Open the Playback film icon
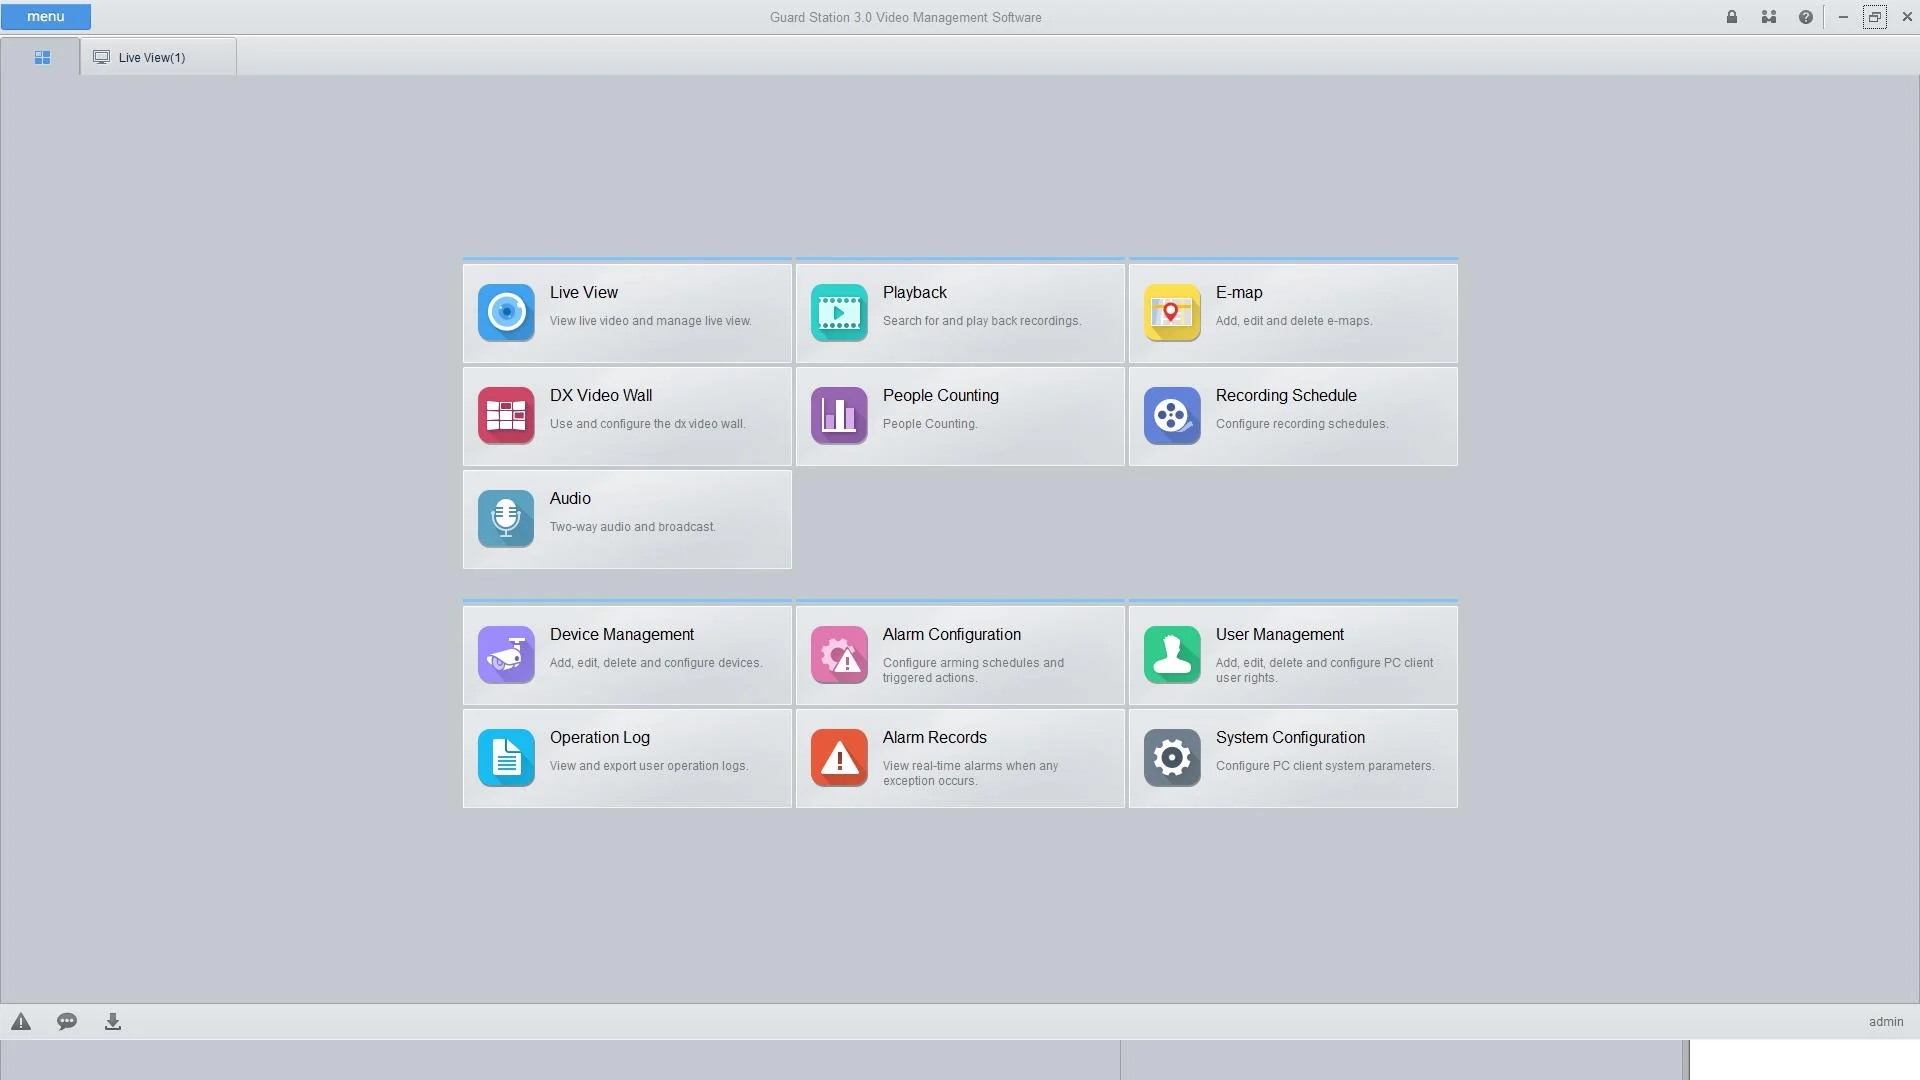Viewport: 1920px width, 1080px height. (x=839, y=313)
